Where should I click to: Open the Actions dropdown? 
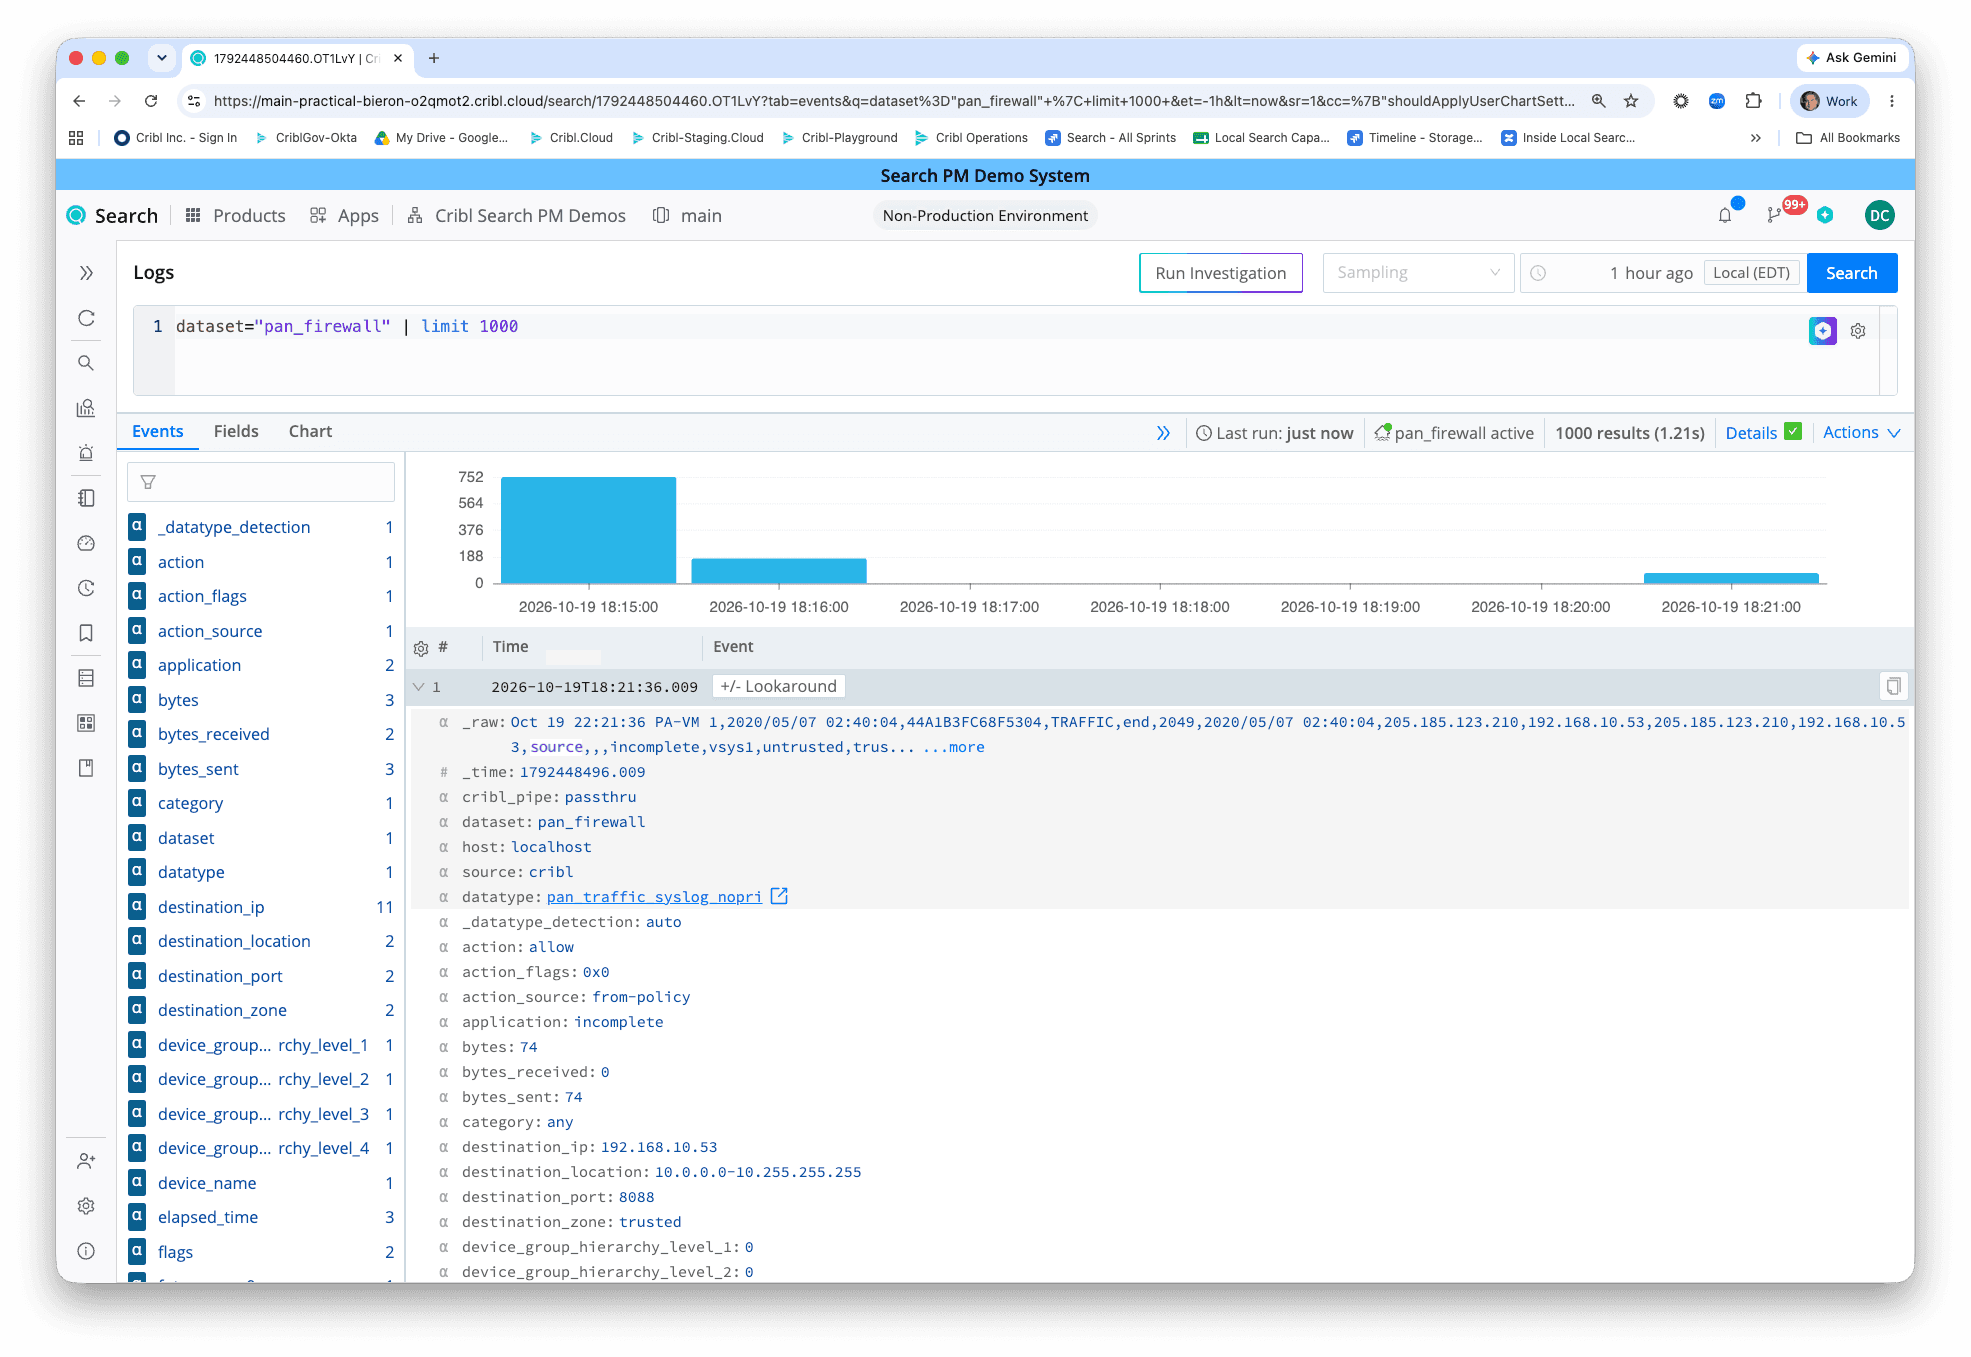pos(1861,432)
